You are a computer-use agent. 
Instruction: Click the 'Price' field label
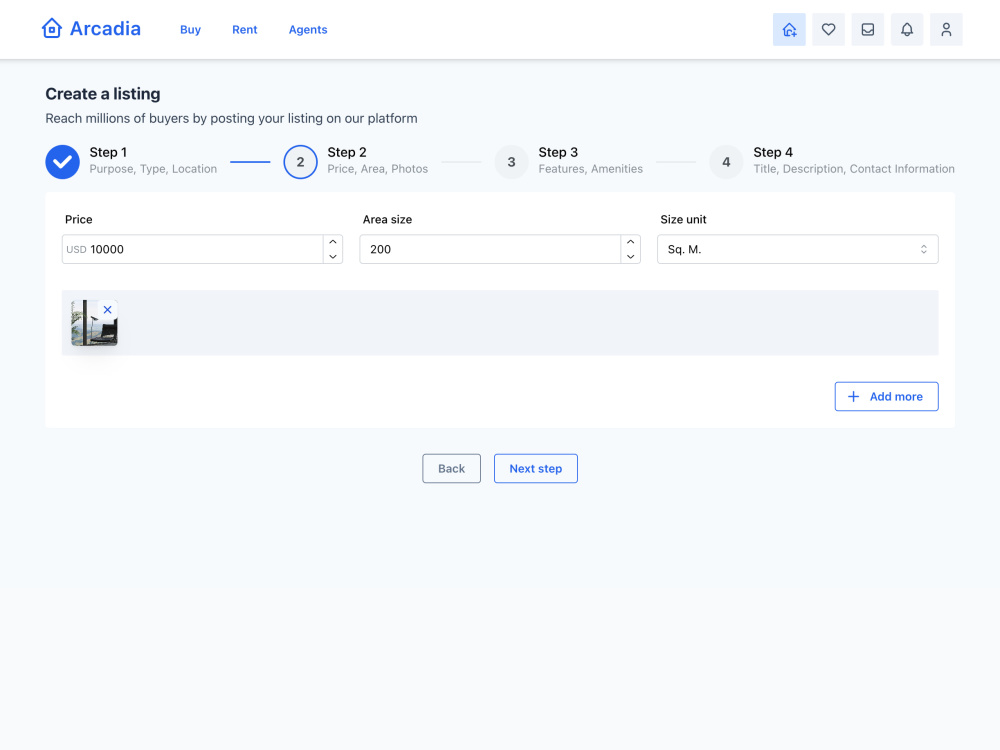tap(78, 219)
